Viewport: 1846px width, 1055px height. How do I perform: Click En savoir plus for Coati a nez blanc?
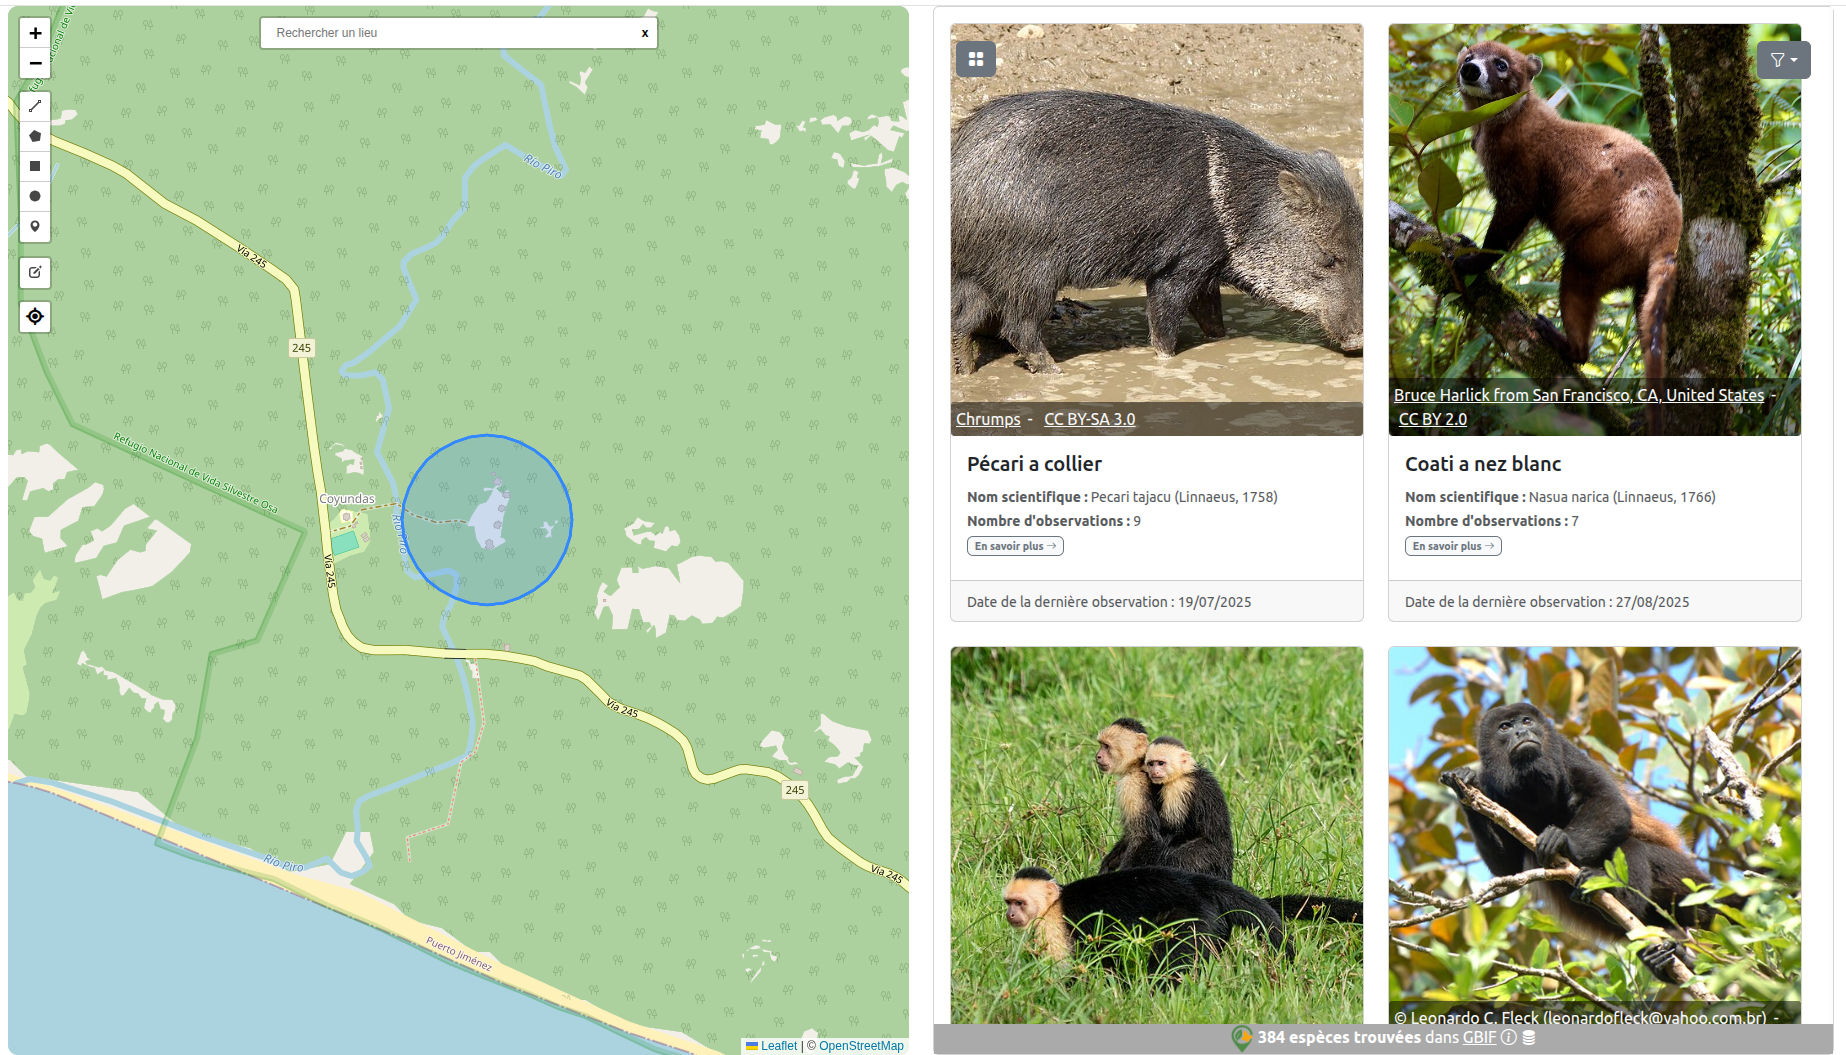1452,546
